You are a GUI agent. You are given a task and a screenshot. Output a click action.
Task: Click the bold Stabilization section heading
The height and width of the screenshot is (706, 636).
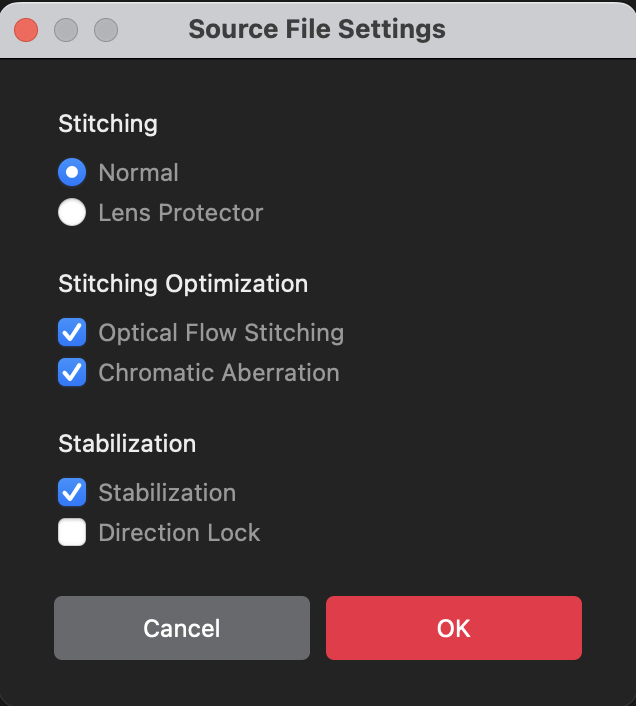127,443
